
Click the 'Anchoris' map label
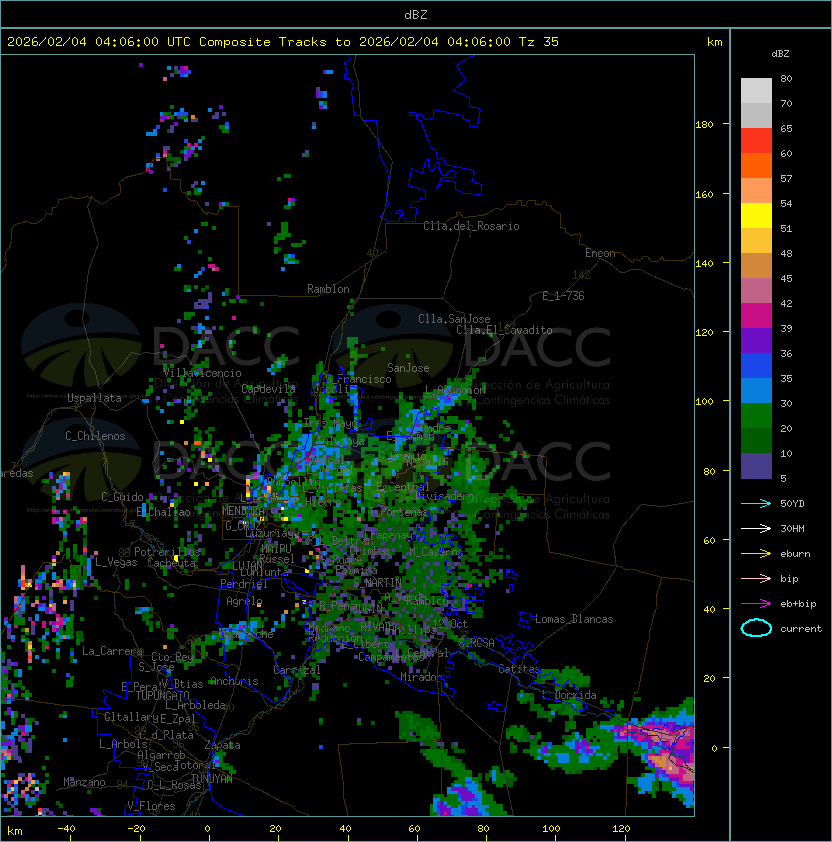point(234,681)
